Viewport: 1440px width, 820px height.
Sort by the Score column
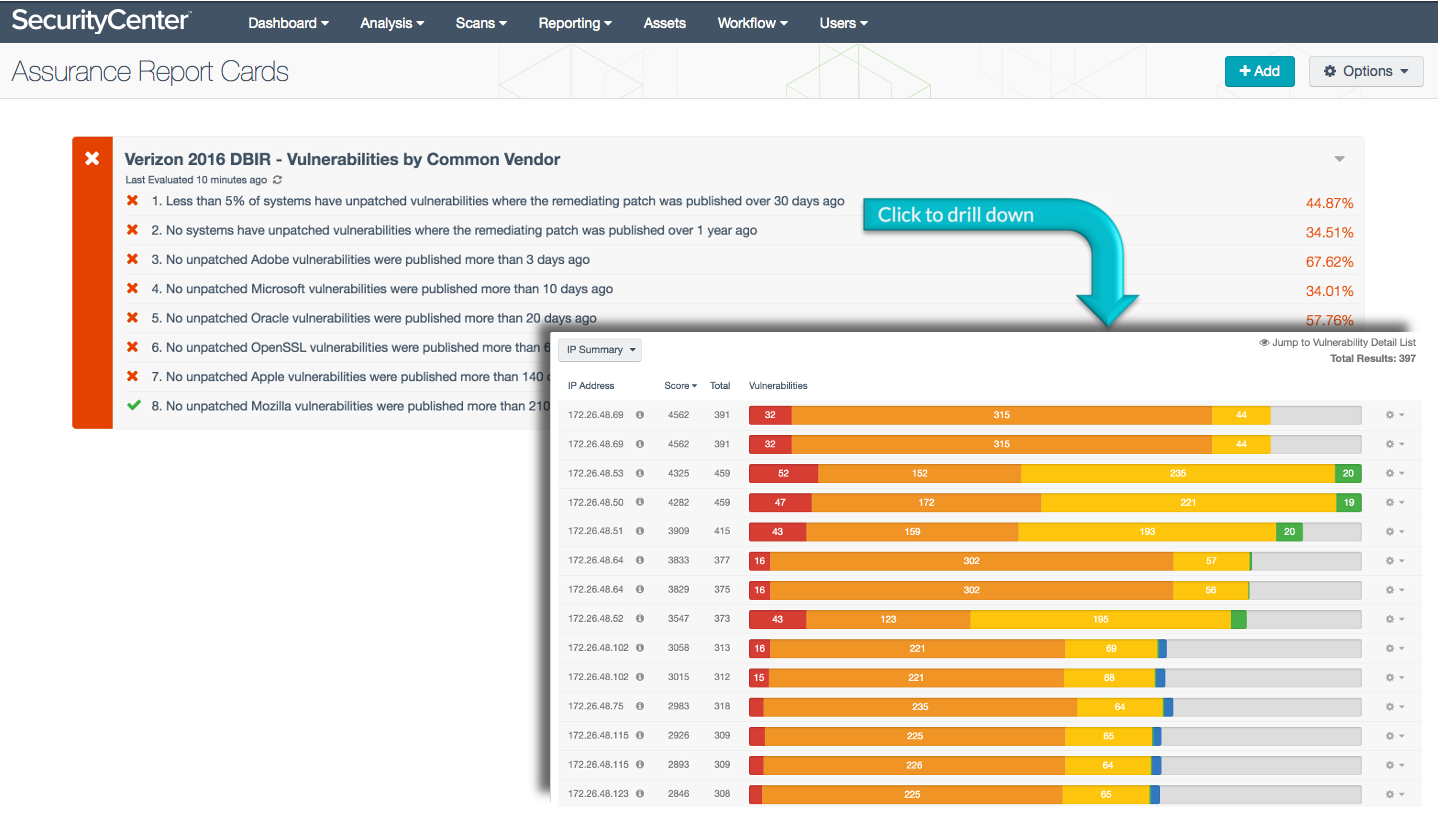tap(680, 386)
